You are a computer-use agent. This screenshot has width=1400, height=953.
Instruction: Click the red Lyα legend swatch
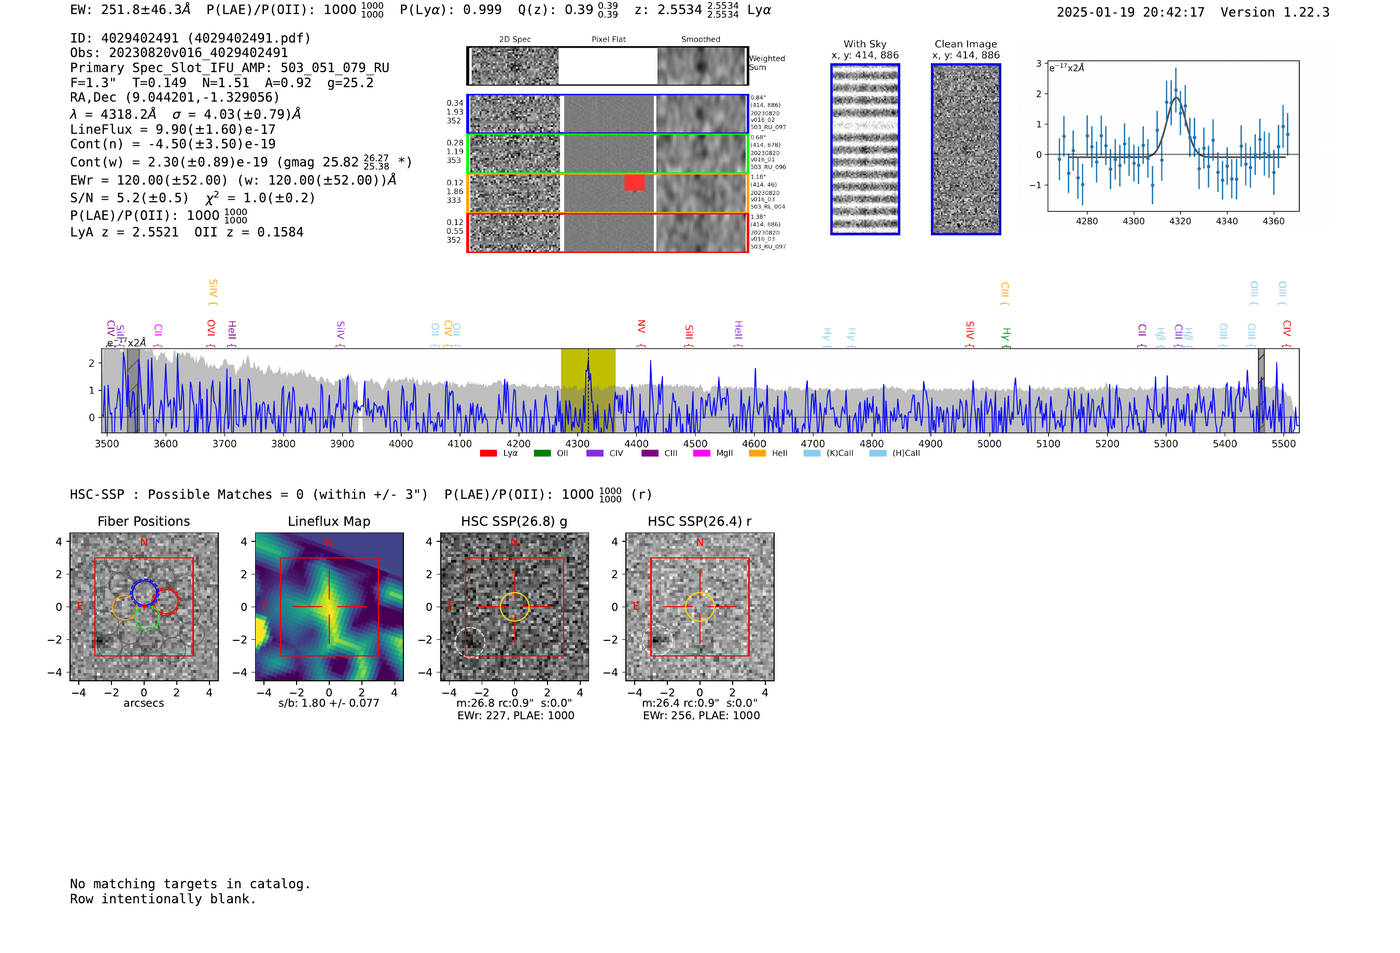point(488,454)
